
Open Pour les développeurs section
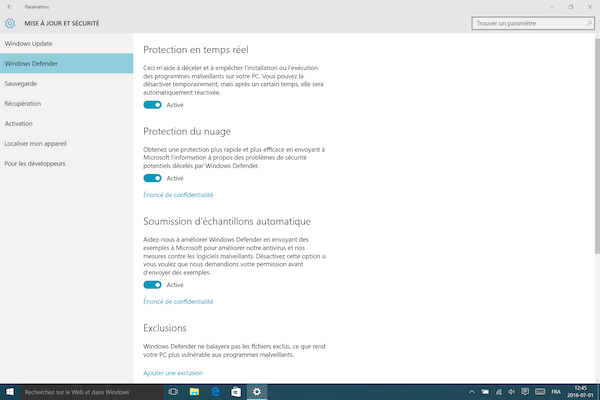(67, 163)
